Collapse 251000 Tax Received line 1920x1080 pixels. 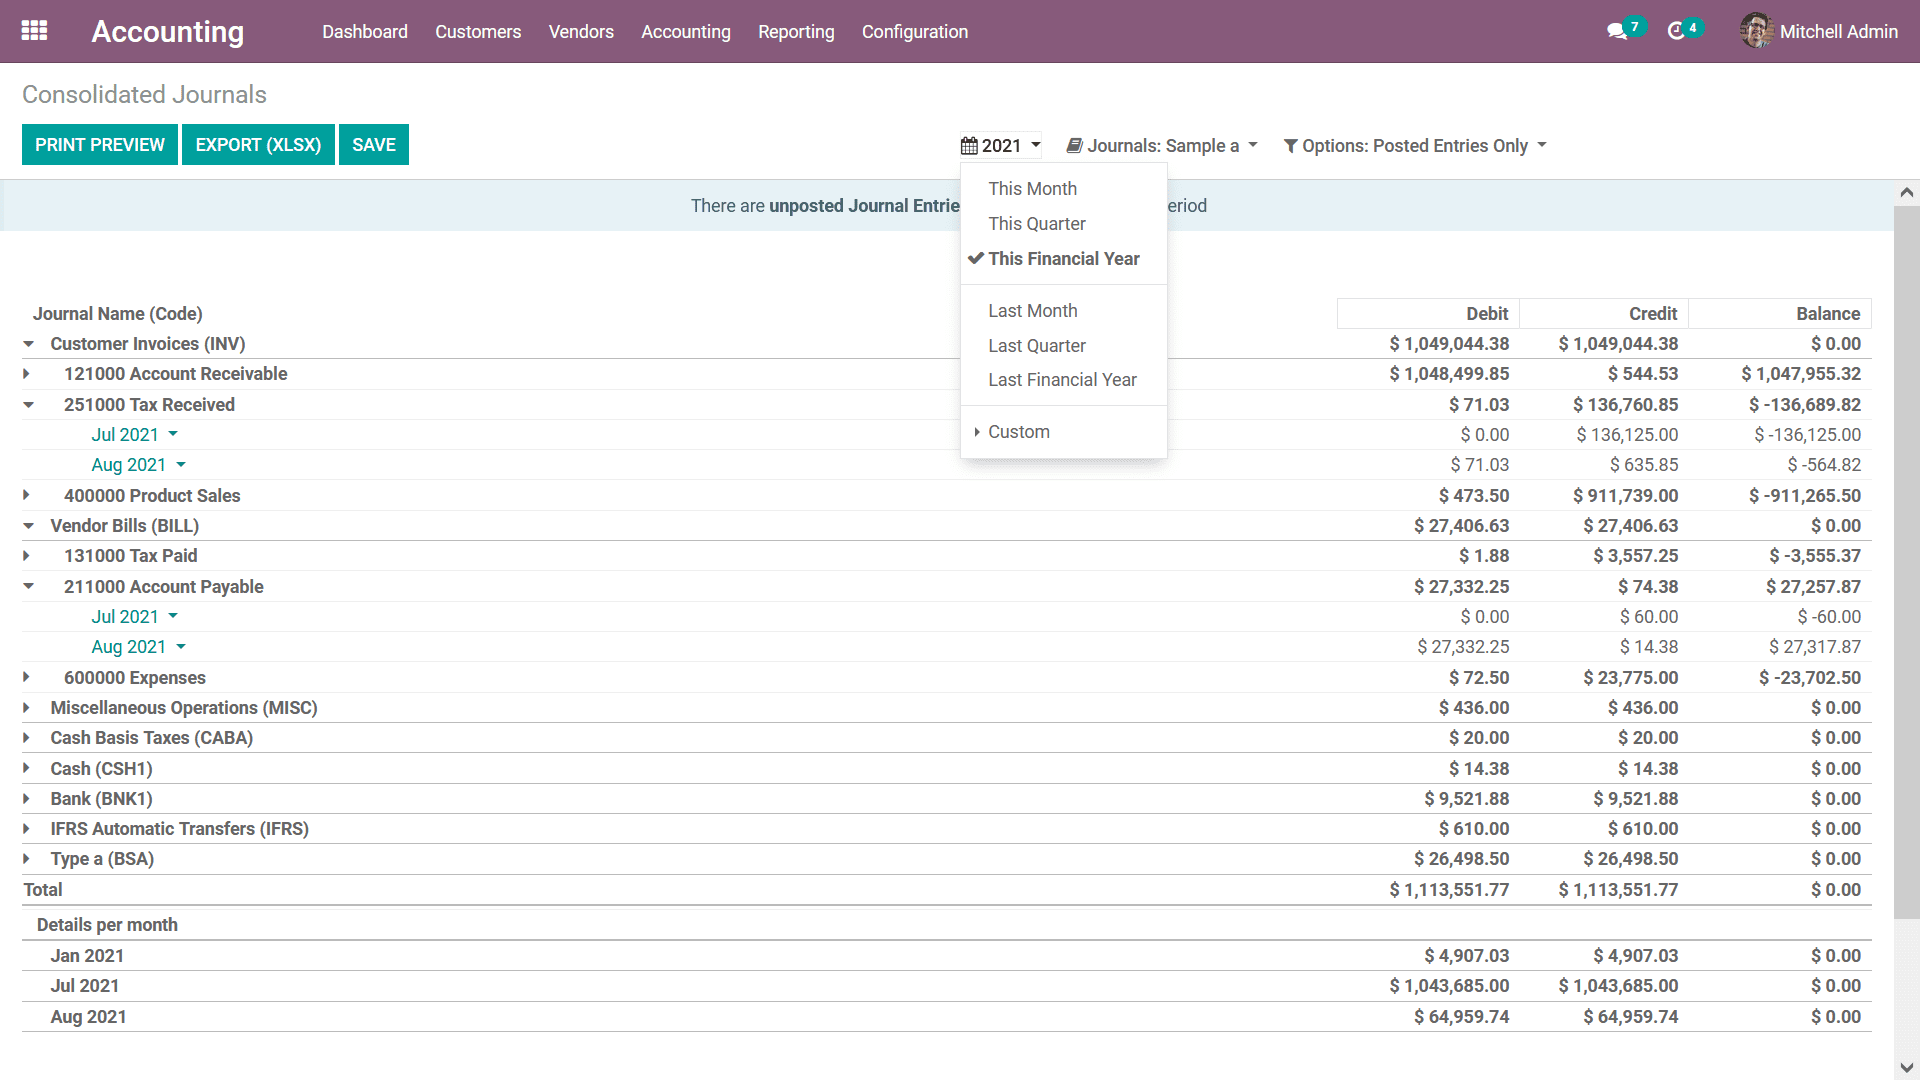28,405
